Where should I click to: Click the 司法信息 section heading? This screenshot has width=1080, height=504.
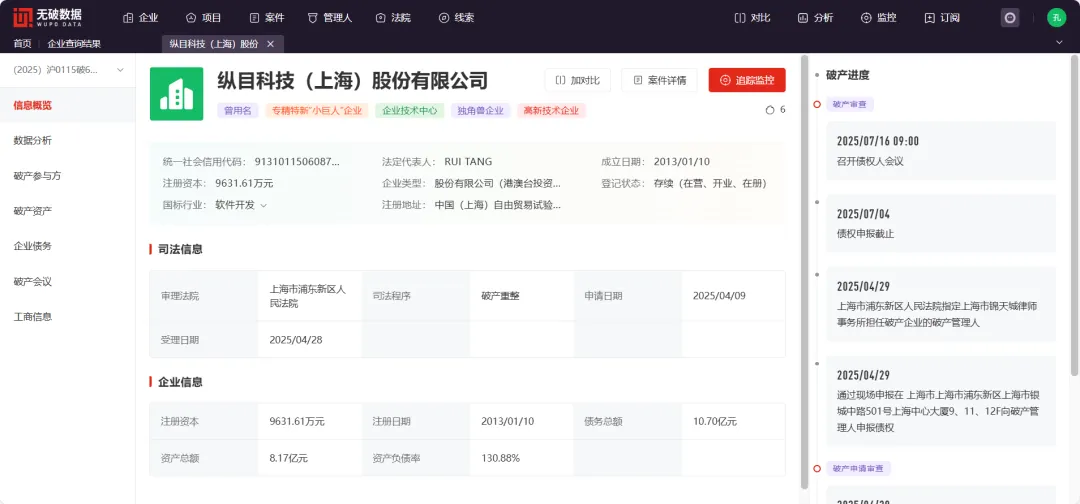point(180,249)
